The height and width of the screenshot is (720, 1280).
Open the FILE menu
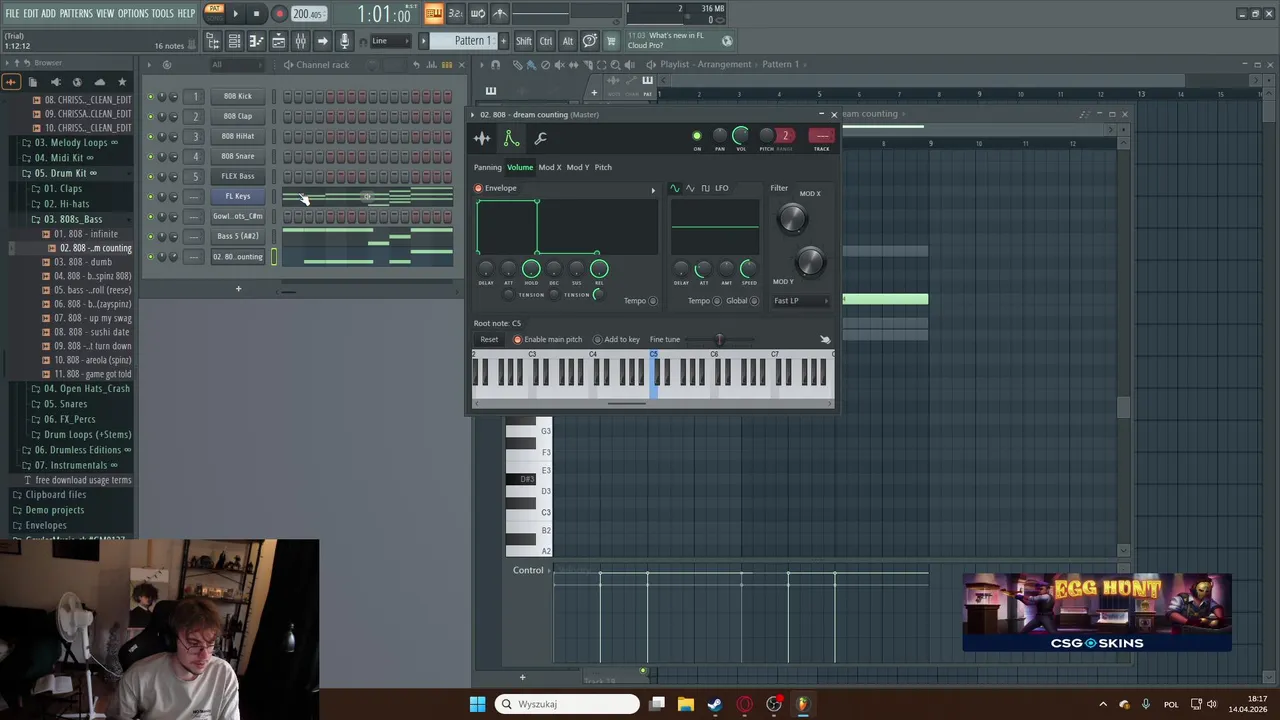pyautogui.click(x=12, y=14)
